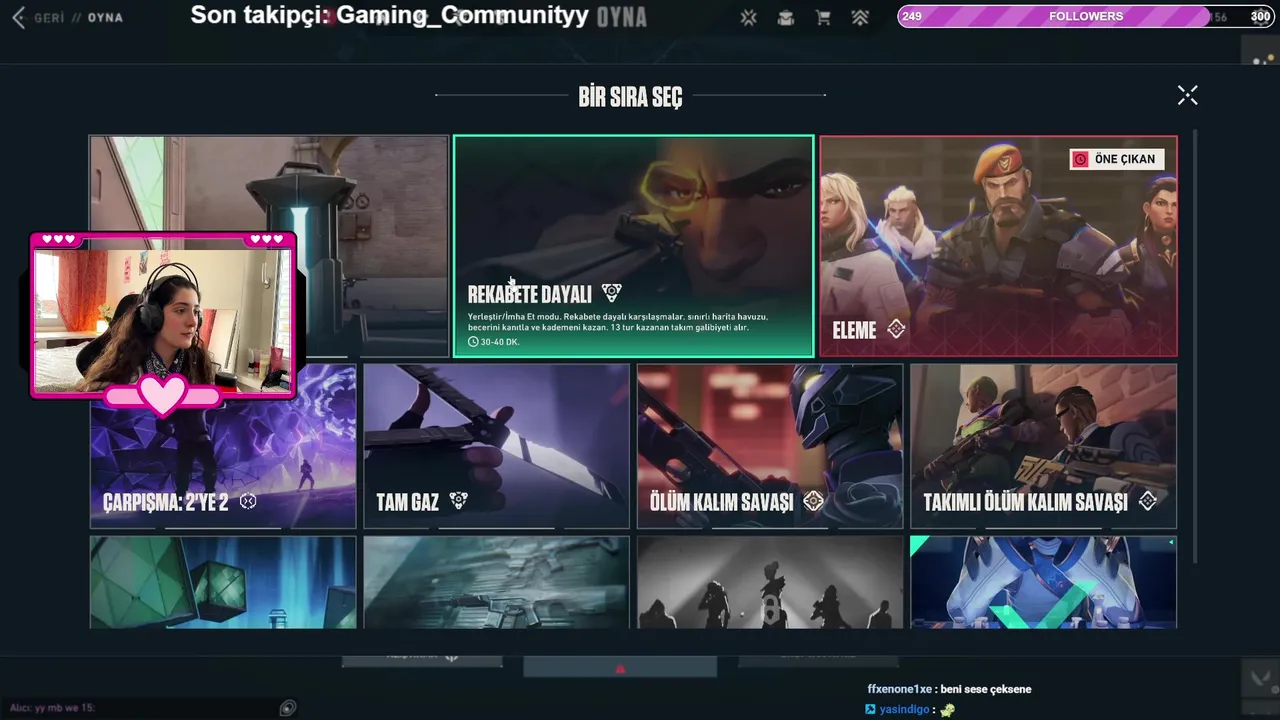Click the clock icon in Öne Çıkan badge
The width and height of the screenshot is (1280, 720).
coord(1080,159)
